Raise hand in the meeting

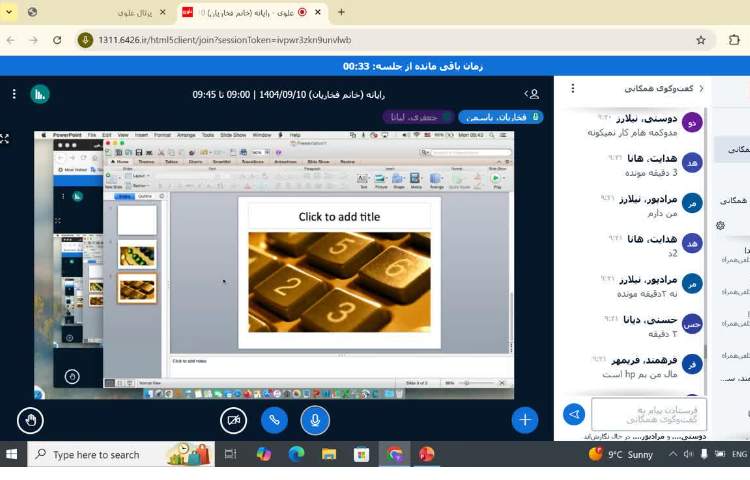click(x=30, y=420)
